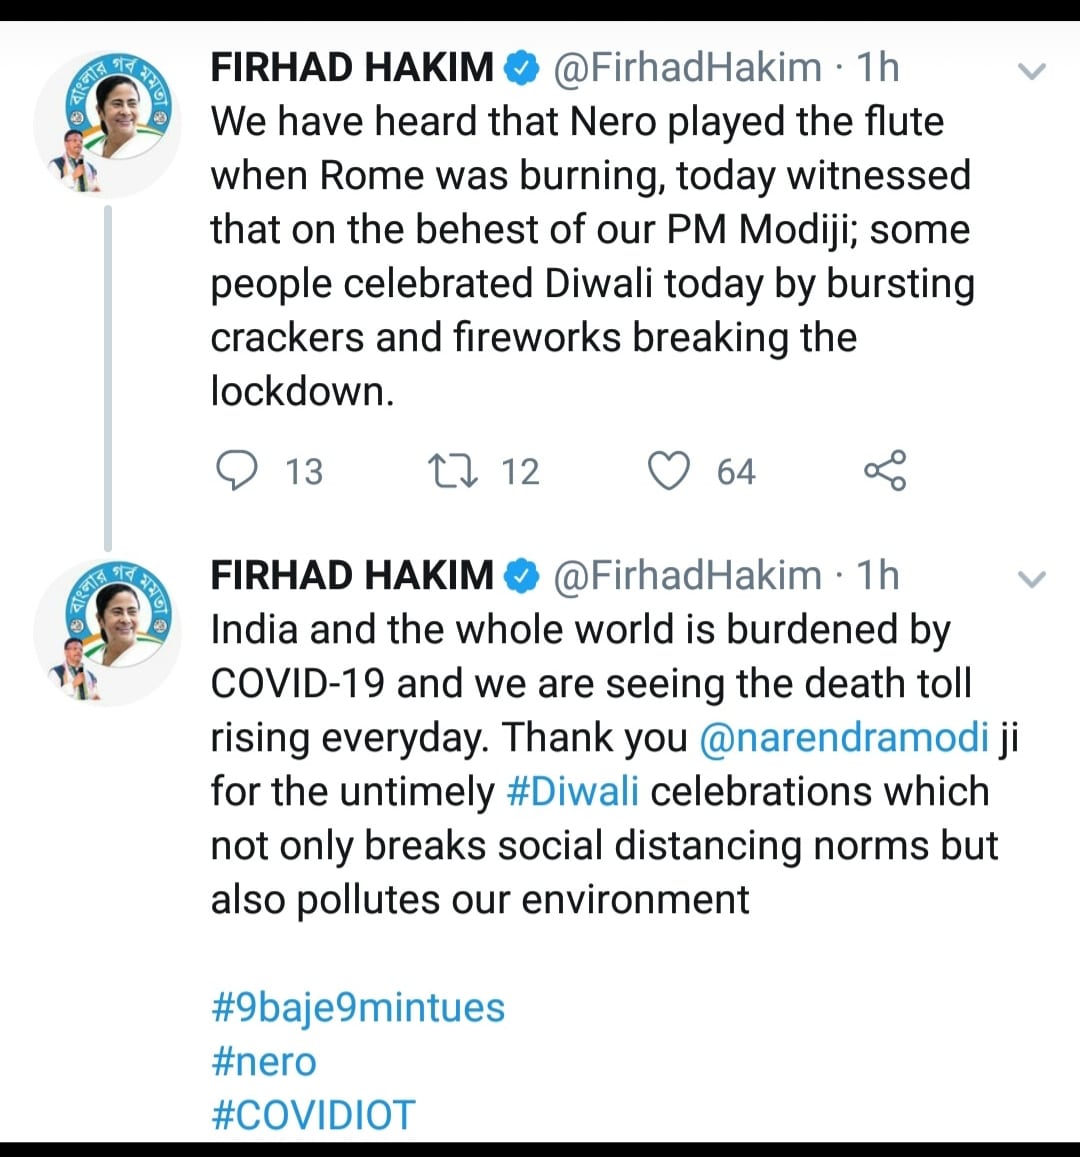The image size is (1080, 1157).
Task: Click verified badge on first tweet
Action: click(x=521, y=69)
